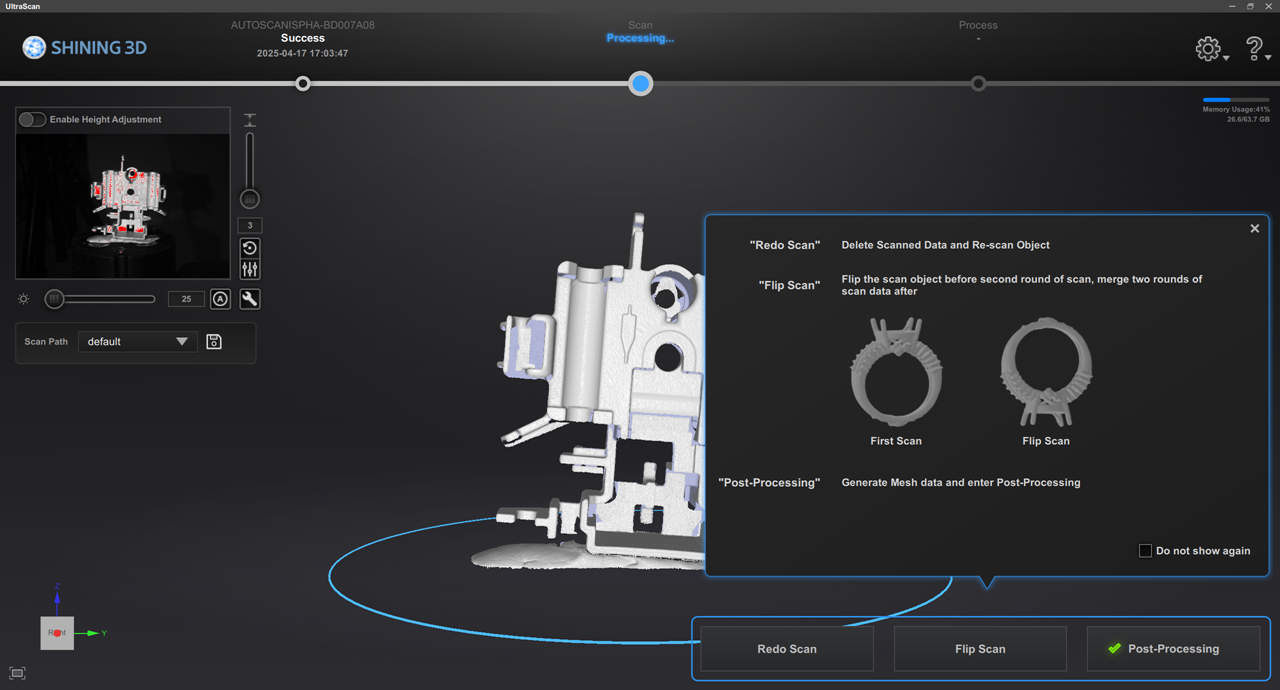This screenshot has height=690, width=1280.
Task: Open the settings gear dropdown menu
Action: point(1210,49)
